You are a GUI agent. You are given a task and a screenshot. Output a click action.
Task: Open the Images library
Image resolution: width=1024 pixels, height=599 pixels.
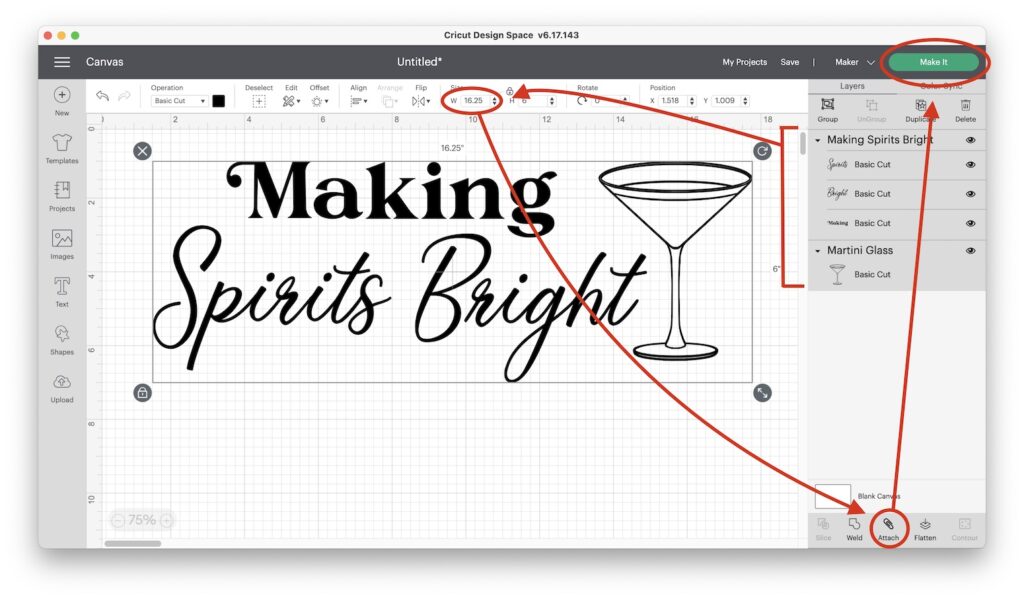62,244
